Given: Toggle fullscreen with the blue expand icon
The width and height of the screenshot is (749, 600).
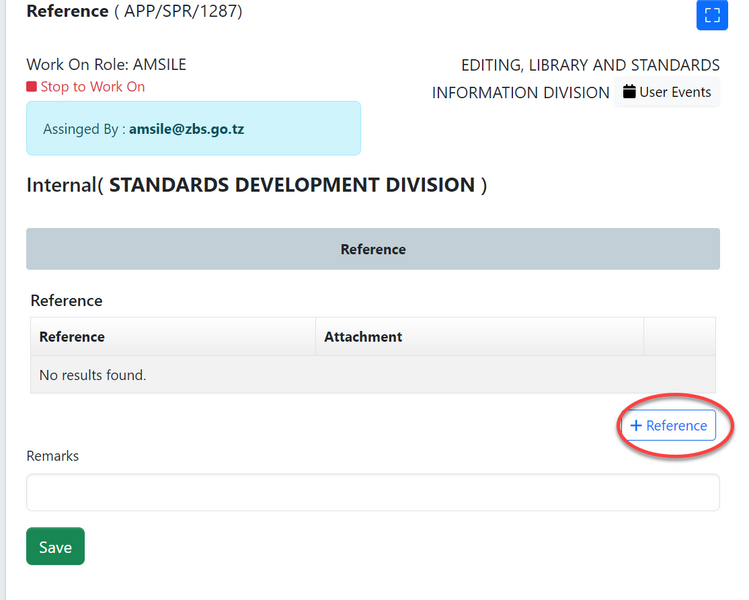Looking at the screenshot, I should [x=711, y=15].
